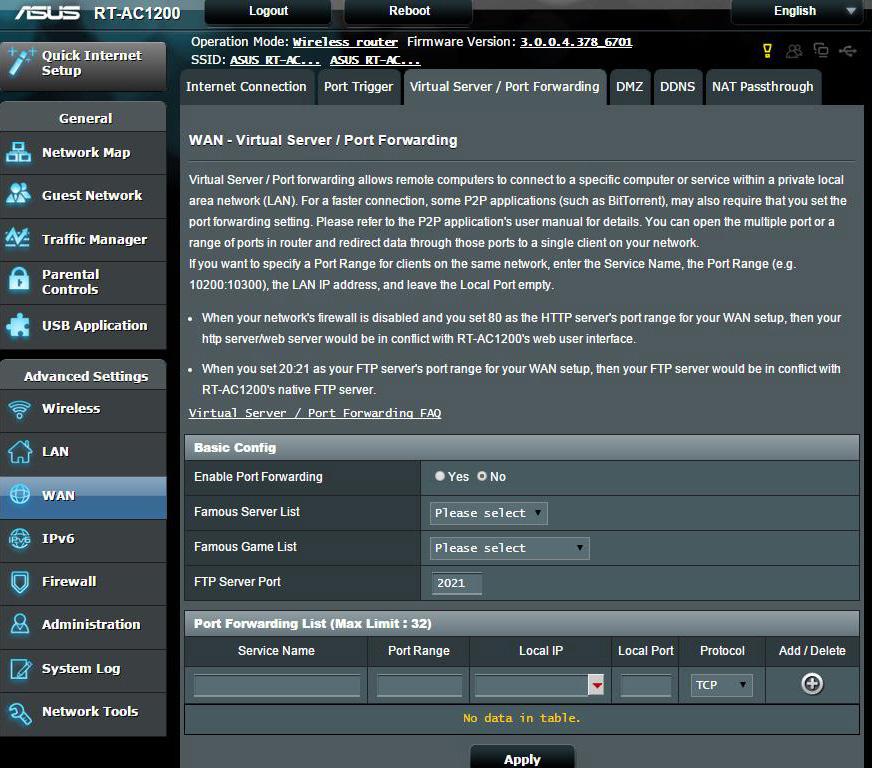
Task: Click the IPv6 globe icon
Action: (19, 538)
